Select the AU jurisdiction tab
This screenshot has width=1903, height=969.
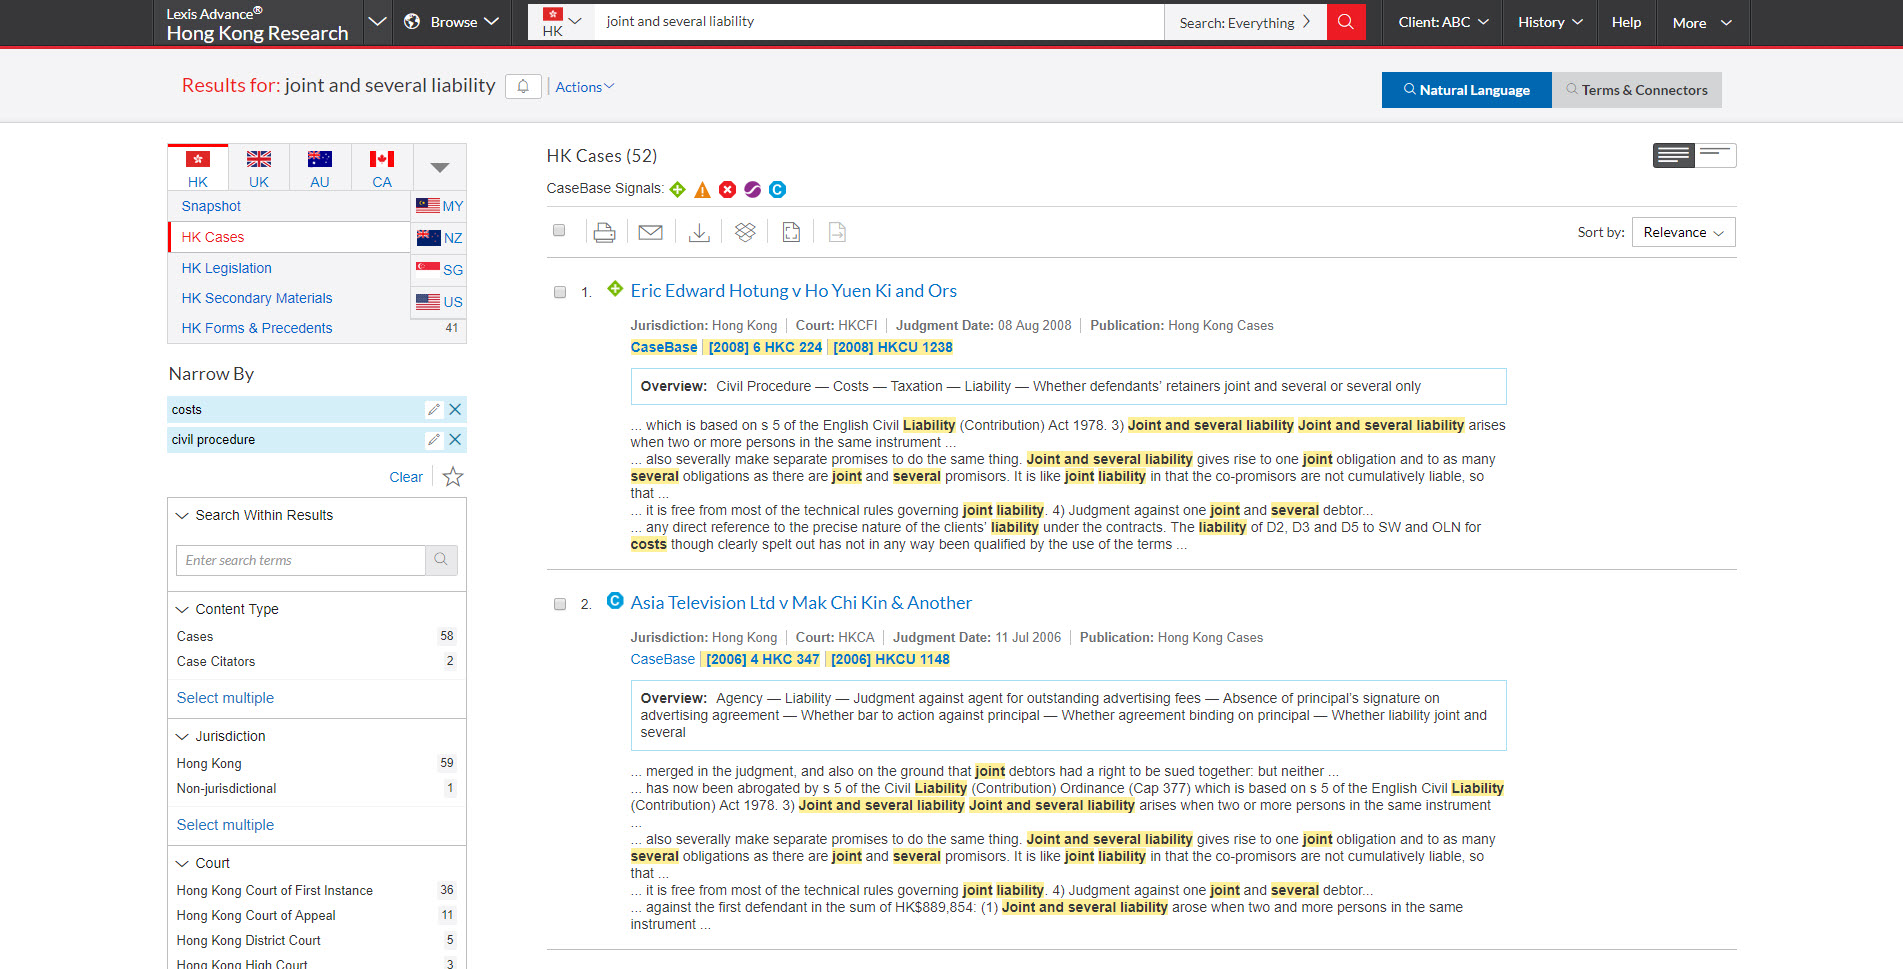(320, 167)
